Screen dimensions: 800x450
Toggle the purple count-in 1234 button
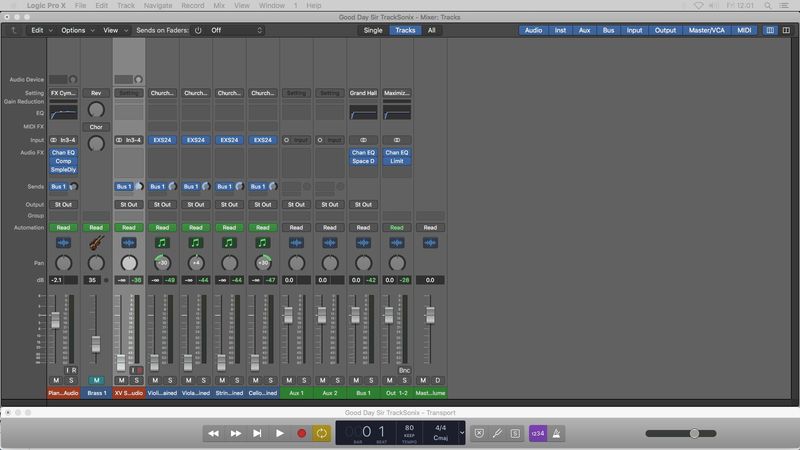[538, 433]
